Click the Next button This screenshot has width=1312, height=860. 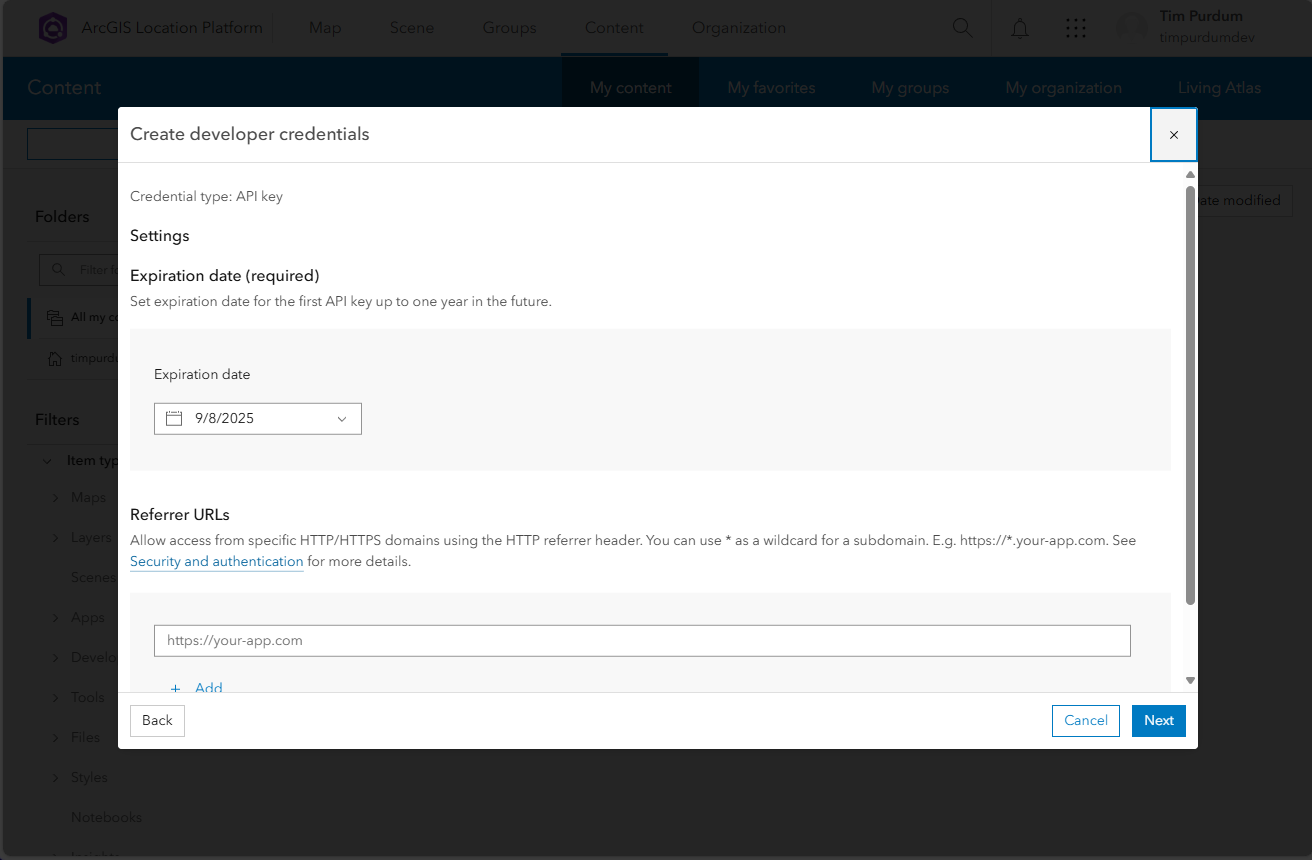pyautogui.click(x=1159, y=720)
